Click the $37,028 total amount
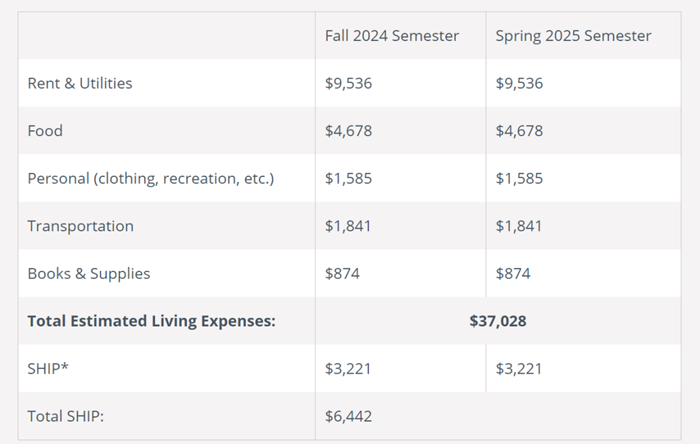 pos(498,321)
